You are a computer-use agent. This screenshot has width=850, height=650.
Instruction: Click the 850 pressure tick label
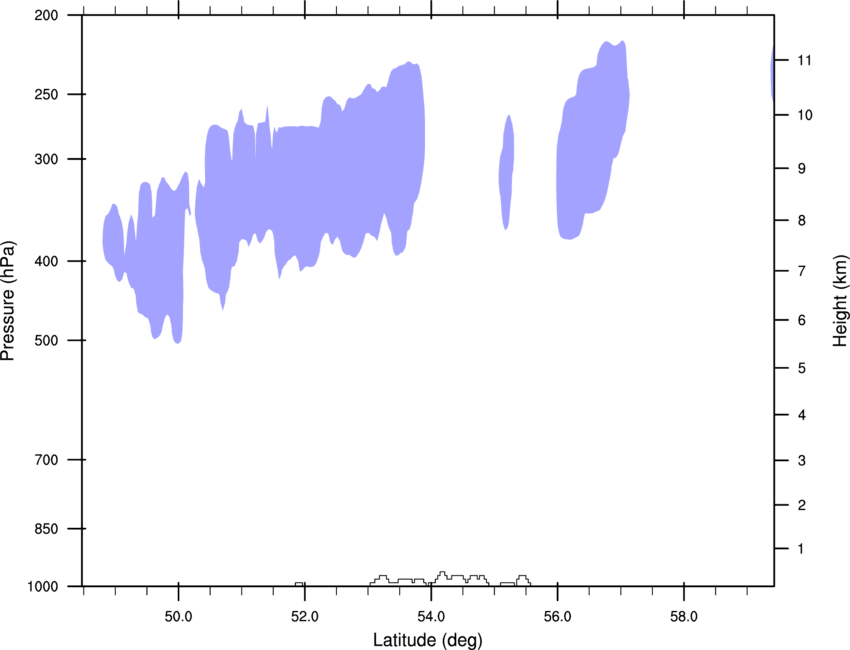click(x=46, y=529)
